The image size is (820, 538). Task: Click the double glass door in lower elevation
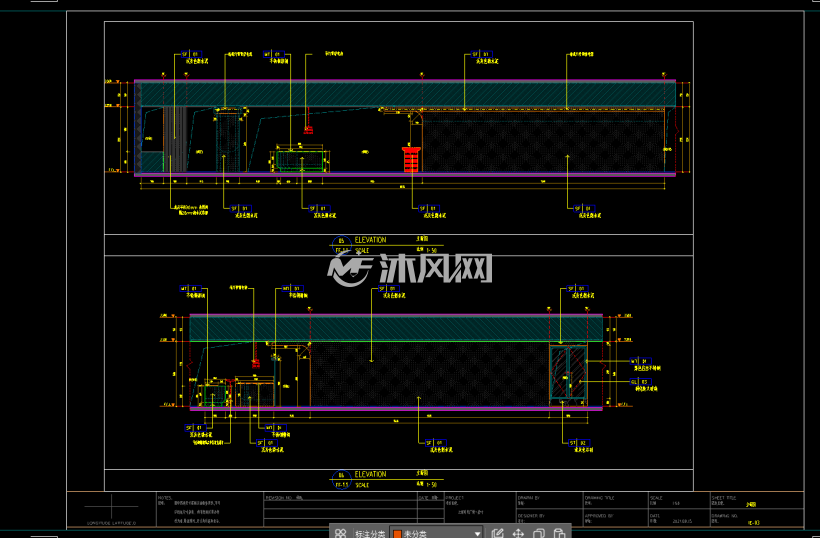[568, 374]
